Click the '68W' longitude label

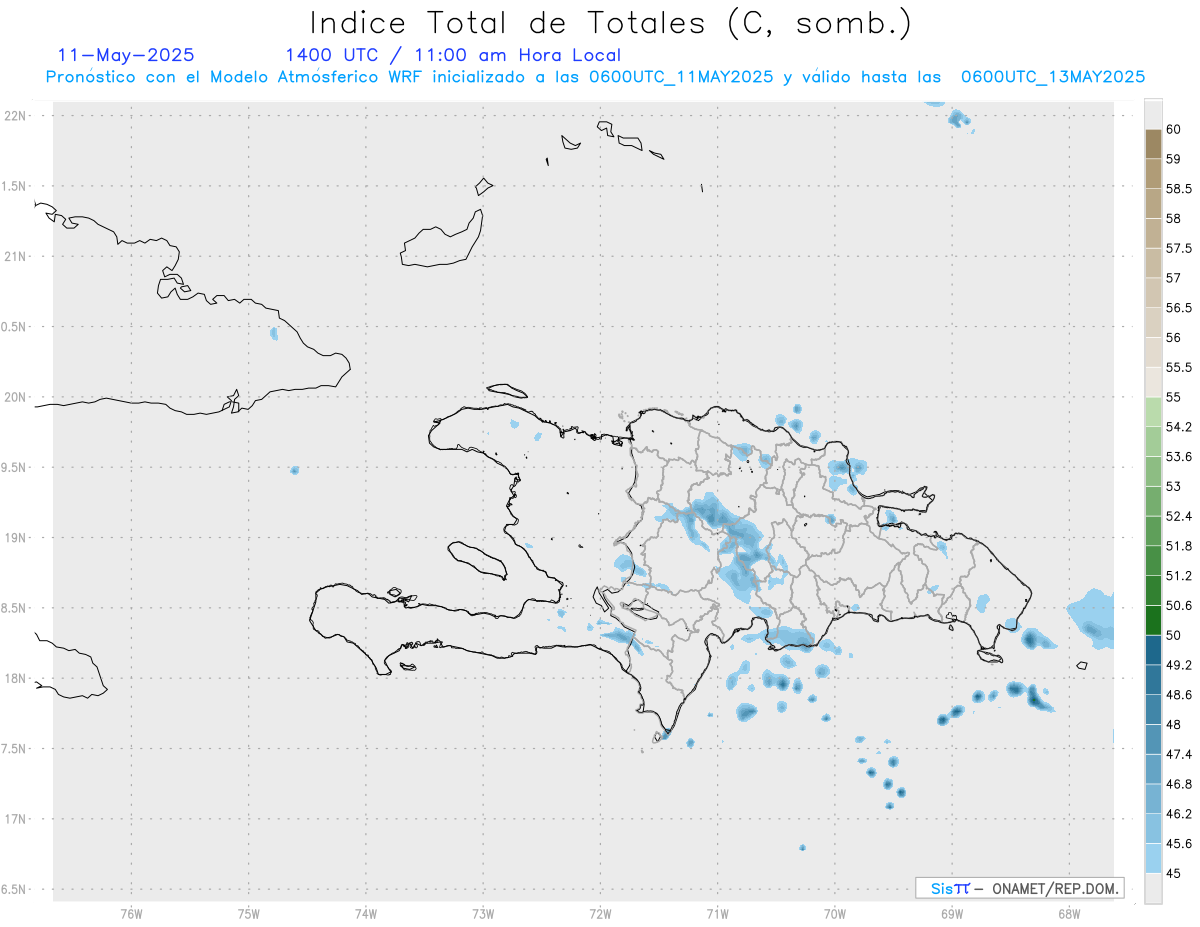point(1069,913)
